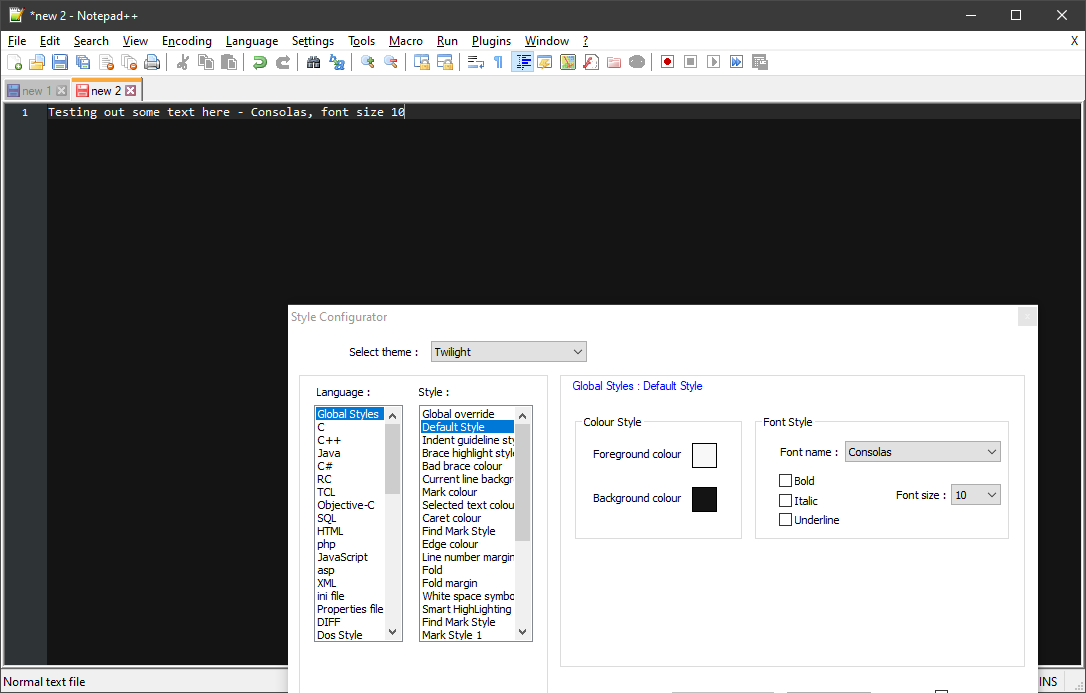The image size is (1086, 693).
Task: Click the Save All toolbar icon
Action: (83, 62)
